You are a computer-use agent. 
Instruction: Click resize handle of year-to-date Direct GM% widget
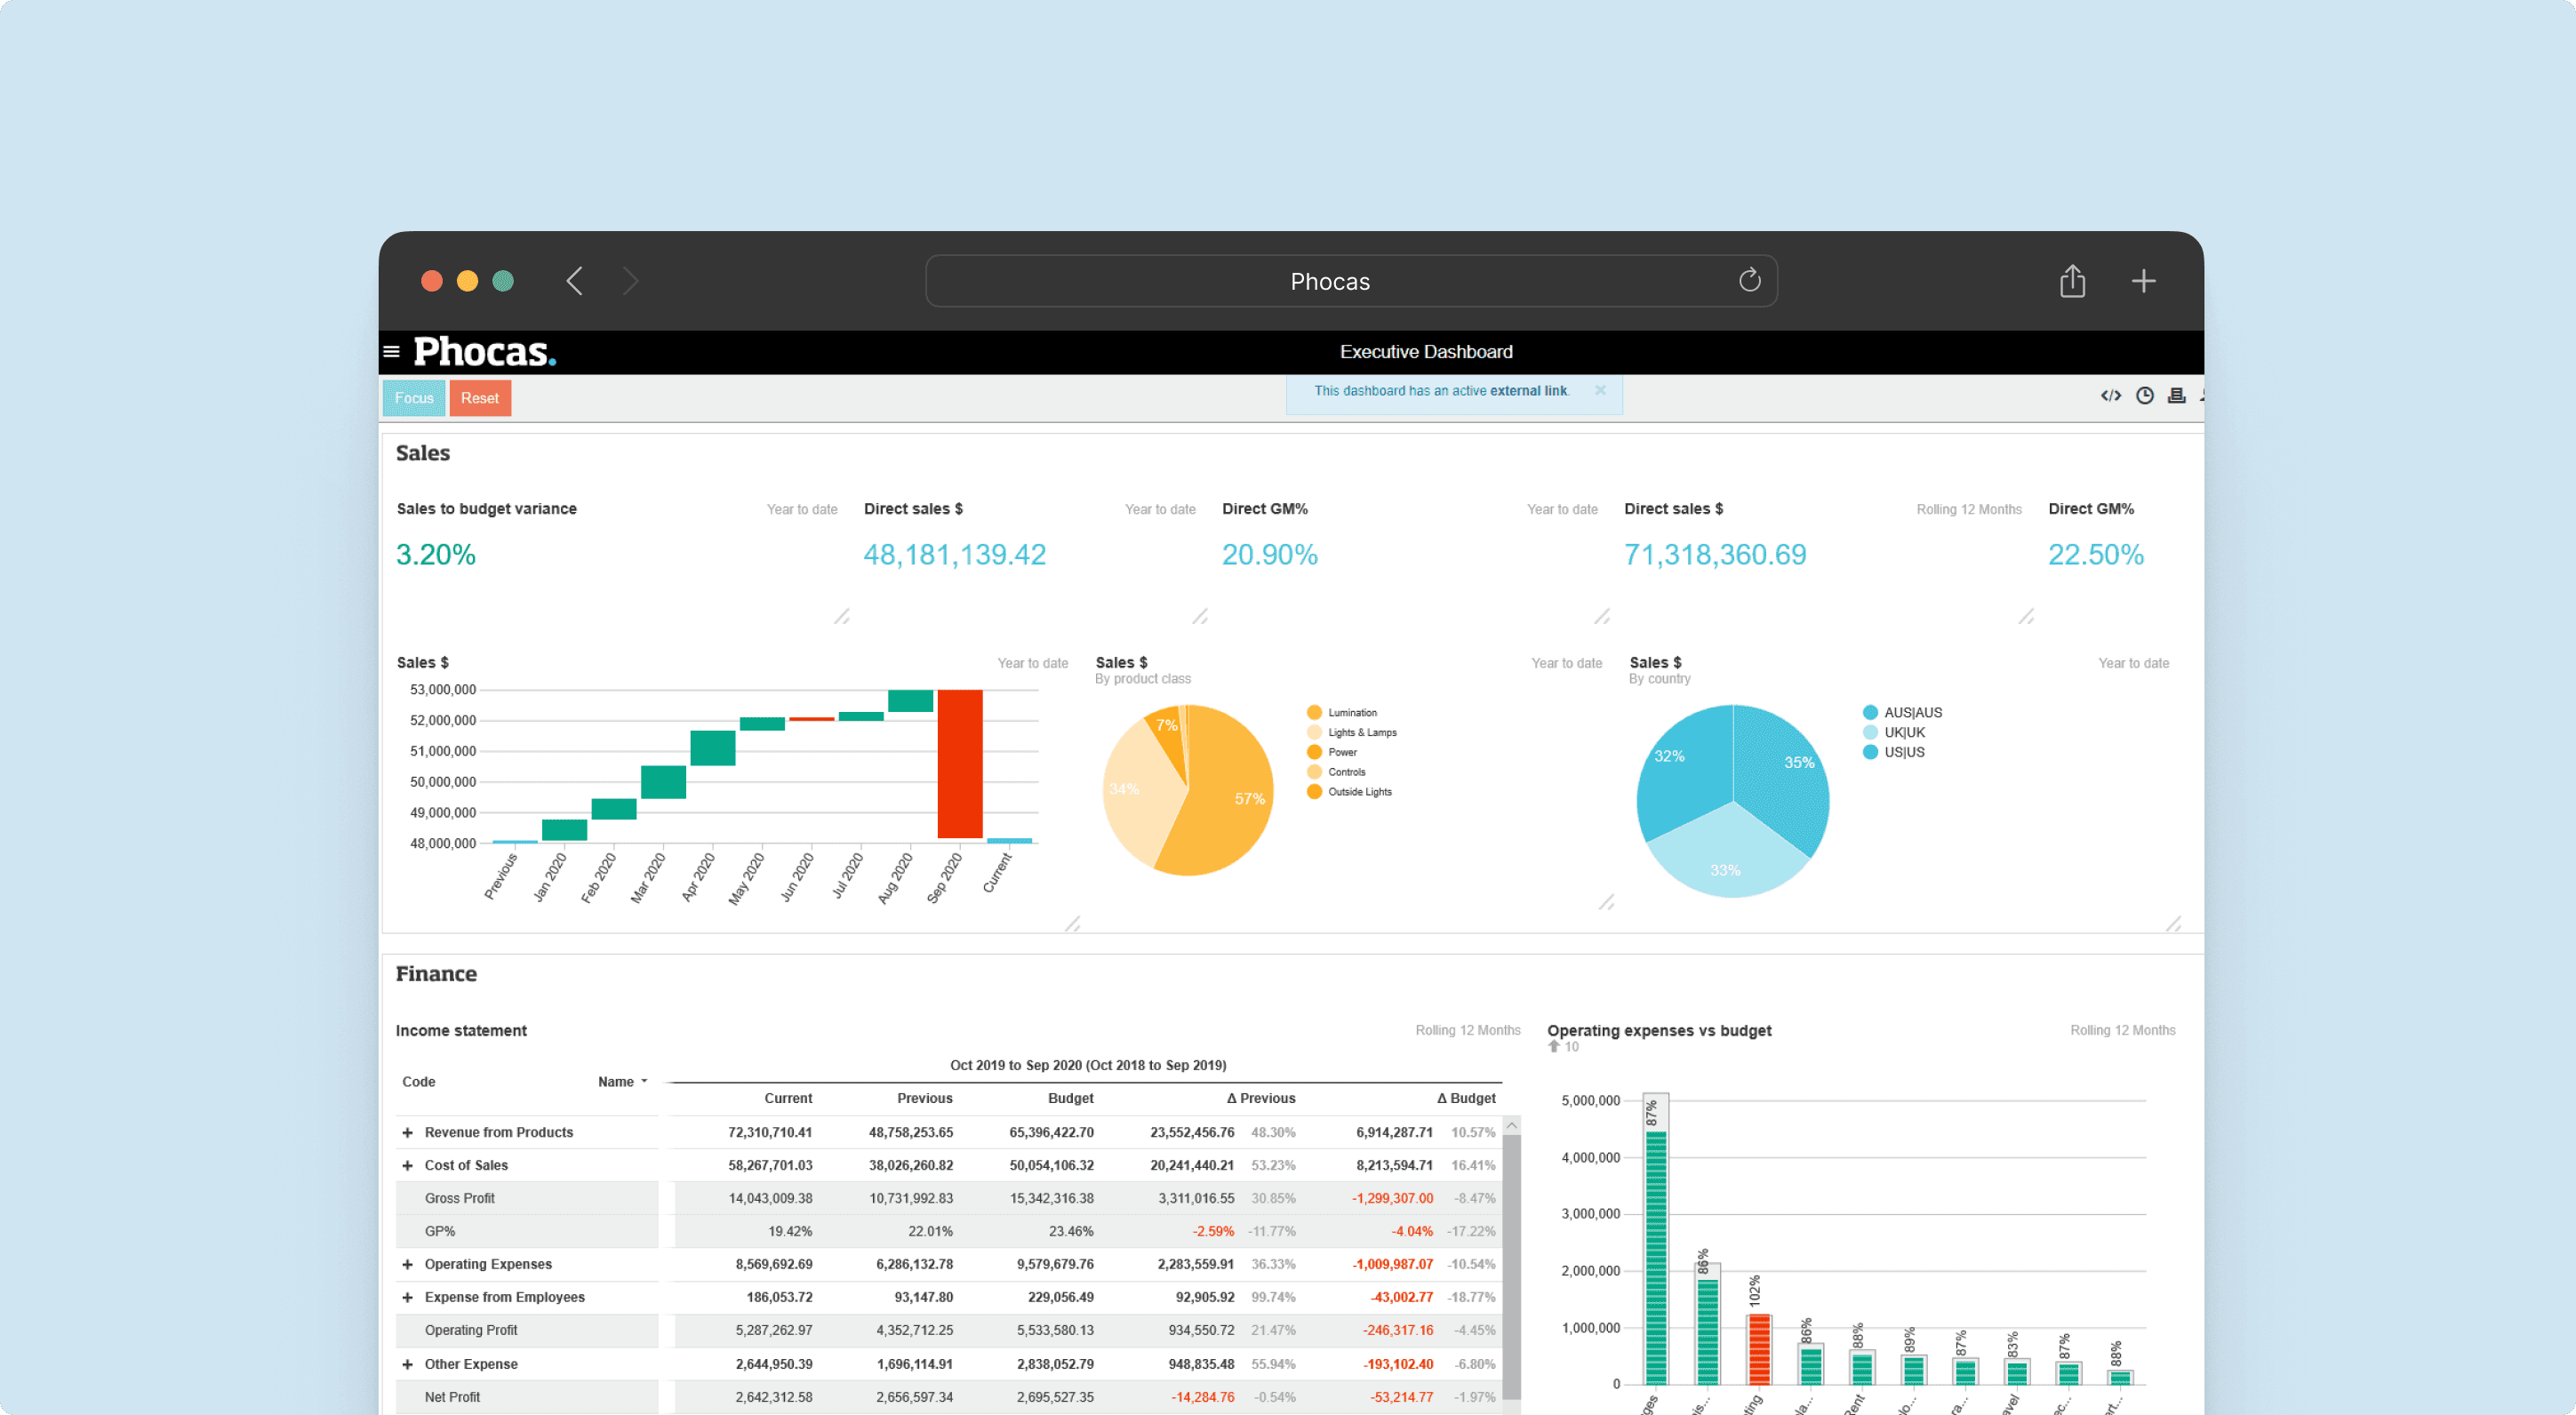pyautogui.click(x=1602, y=616)
